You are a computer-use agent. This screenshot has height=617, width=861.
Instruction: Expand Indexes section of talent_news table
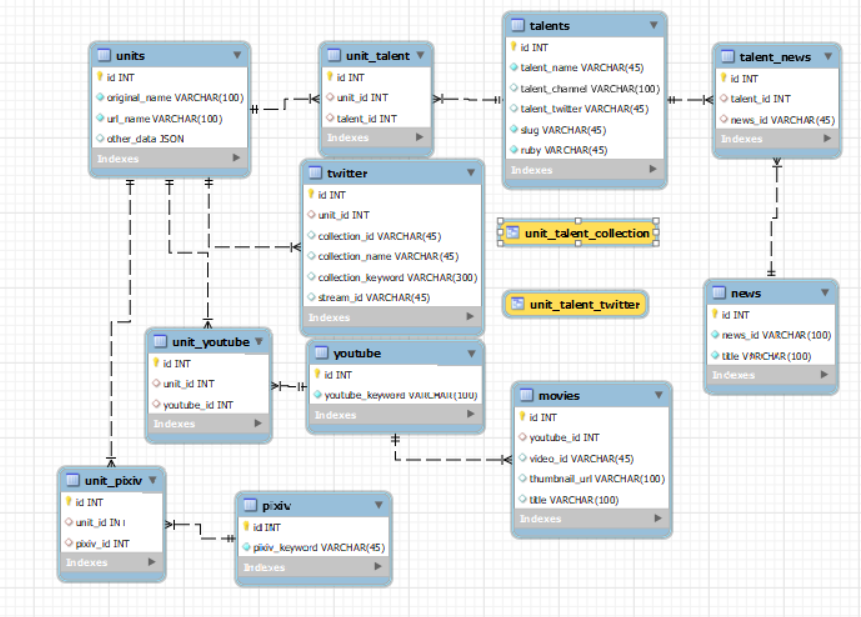click(x=828, y=138)
